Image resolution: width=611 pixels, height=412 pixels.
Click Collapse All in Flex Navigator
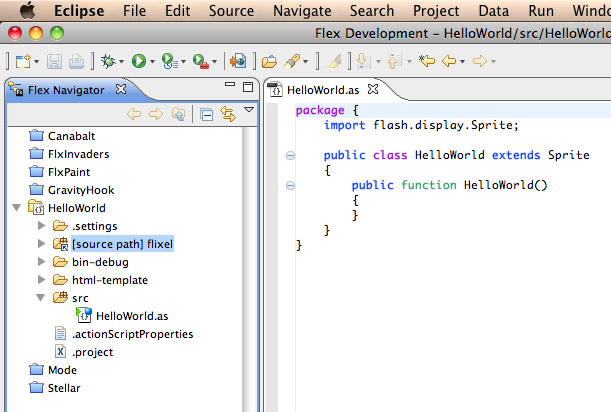(x=207, y=114)
